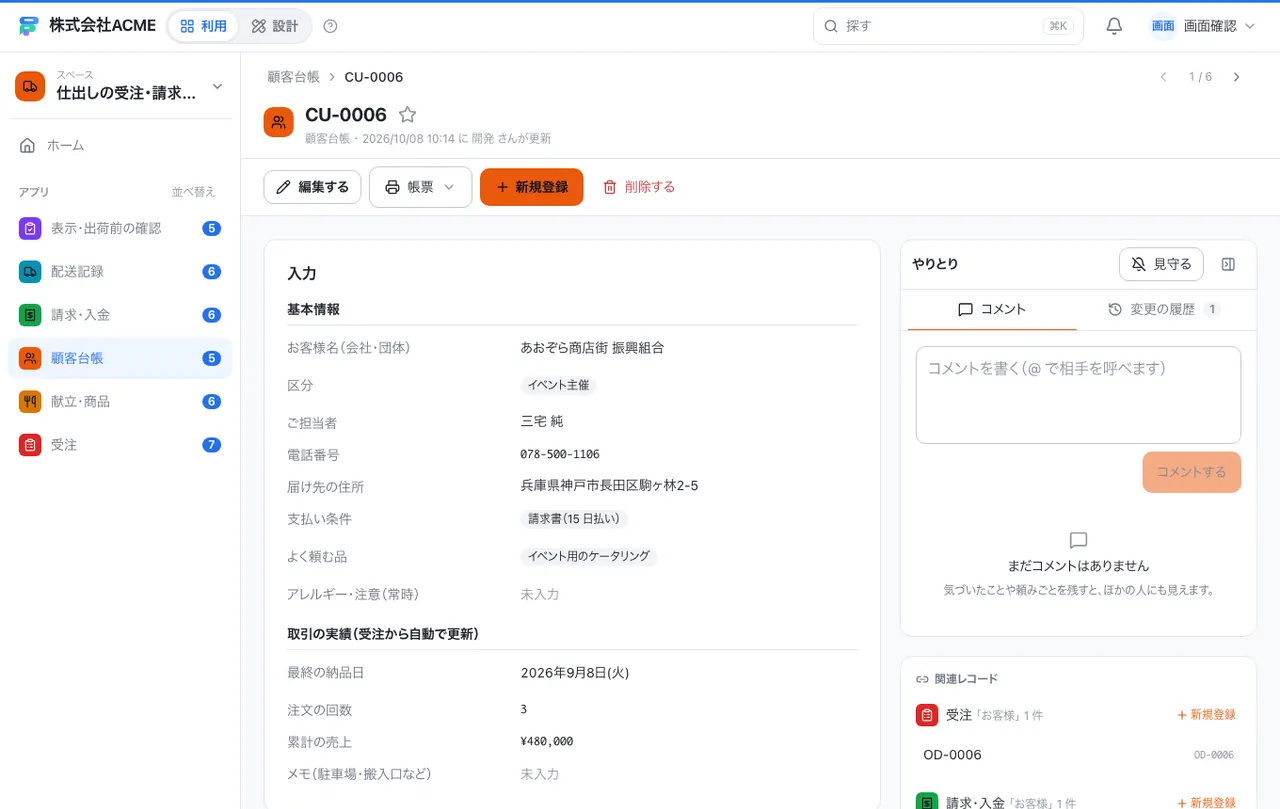This screenshot has width=1280, height=809.
Task: Click the 受注 related record icon
Action: [x=927, y=715]
